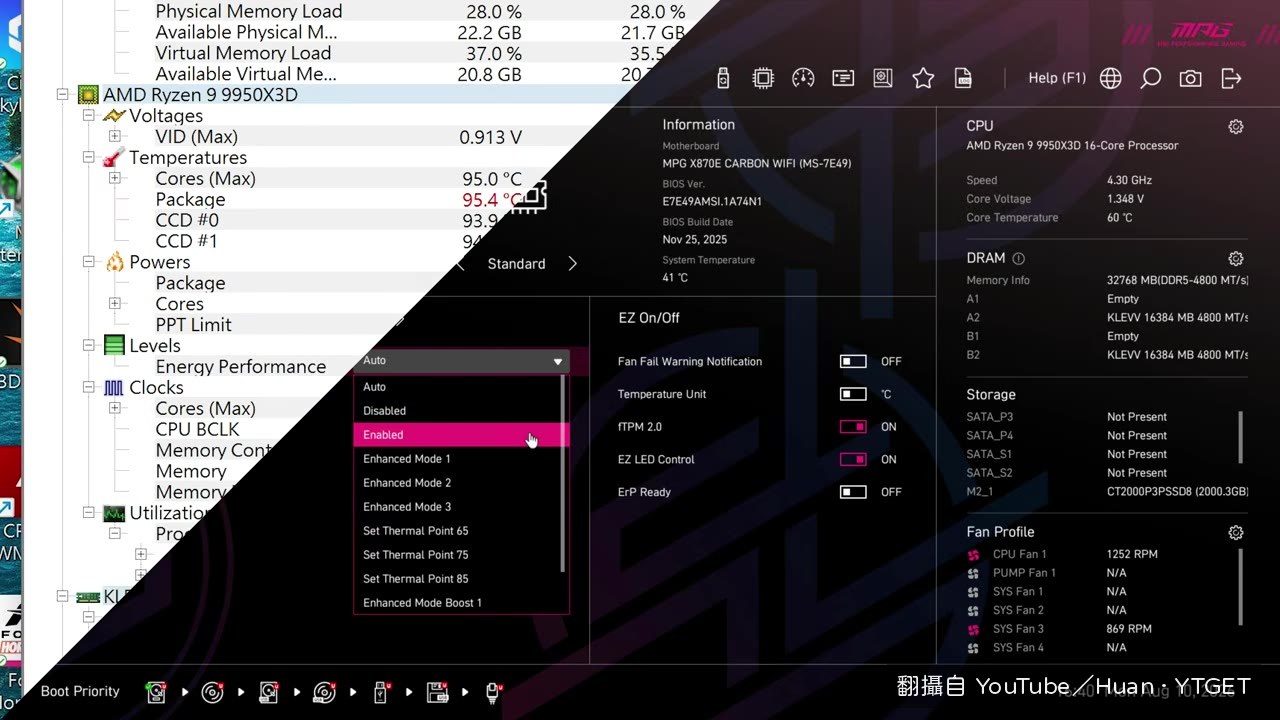Open the hardware monitor board icon
Image resolution: width=1280 pixels, height=720 pixels.
click(883, 78)
